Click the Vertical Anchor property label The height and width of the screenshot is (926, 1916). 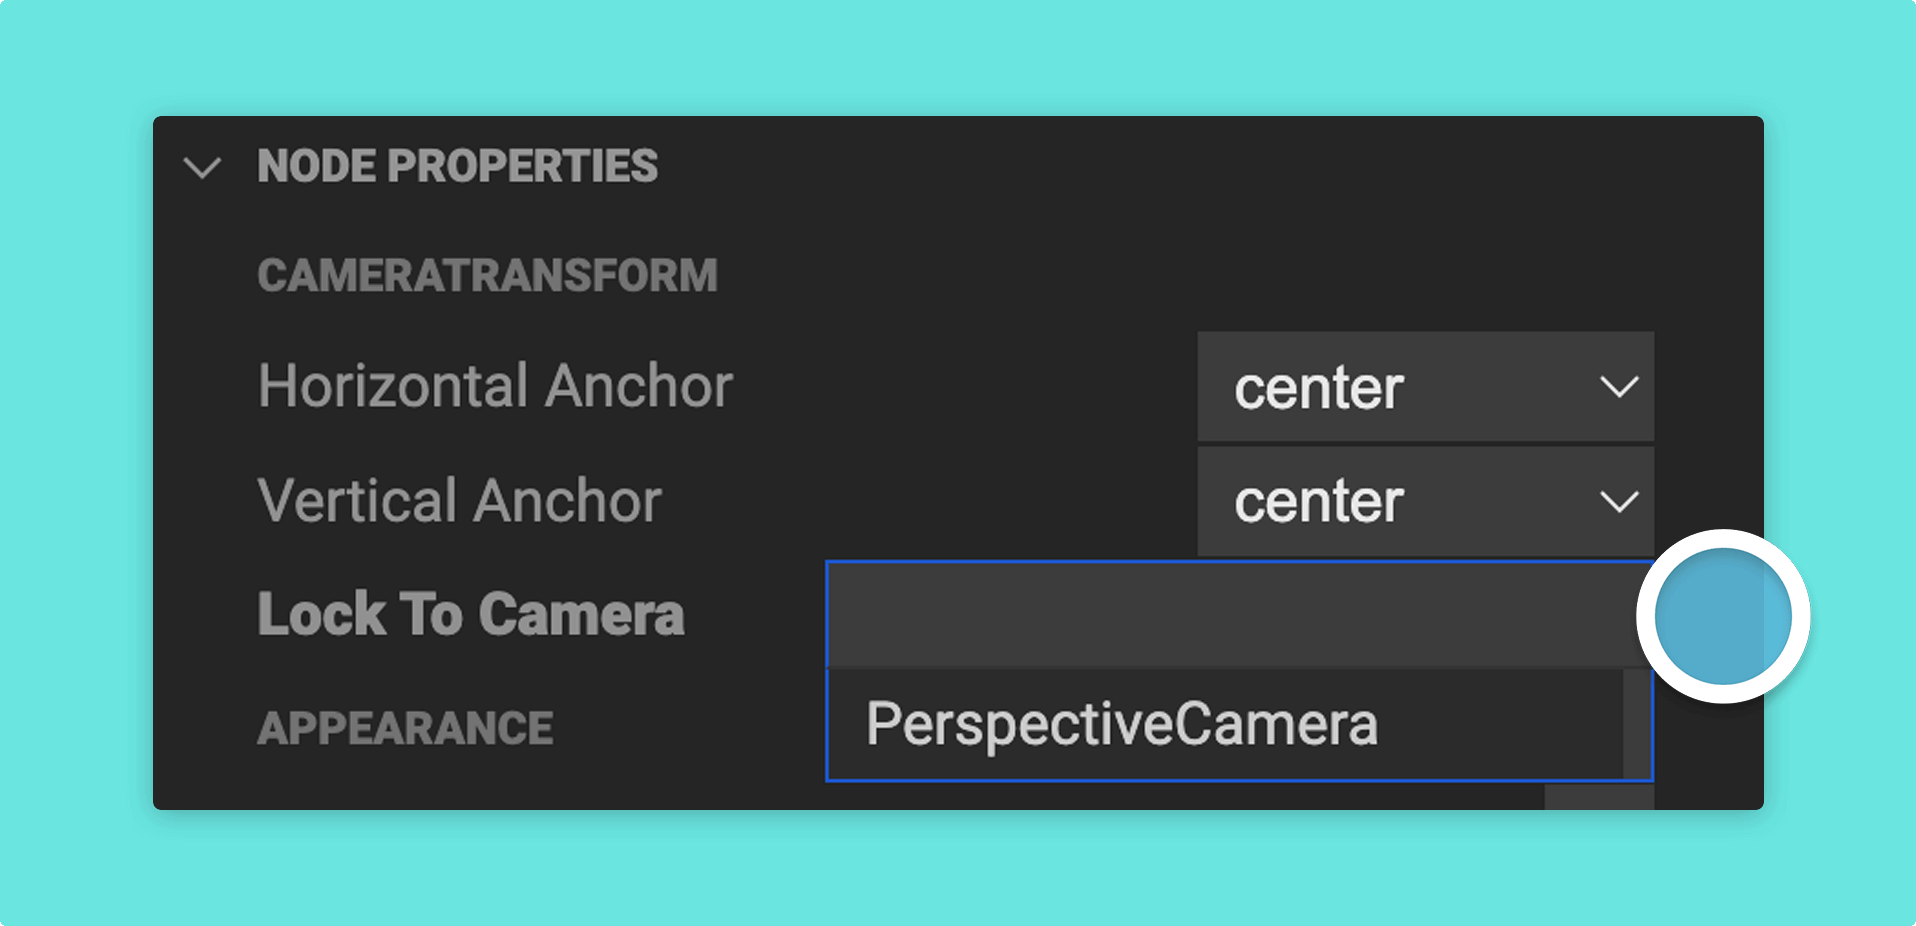tap(459, 500)
